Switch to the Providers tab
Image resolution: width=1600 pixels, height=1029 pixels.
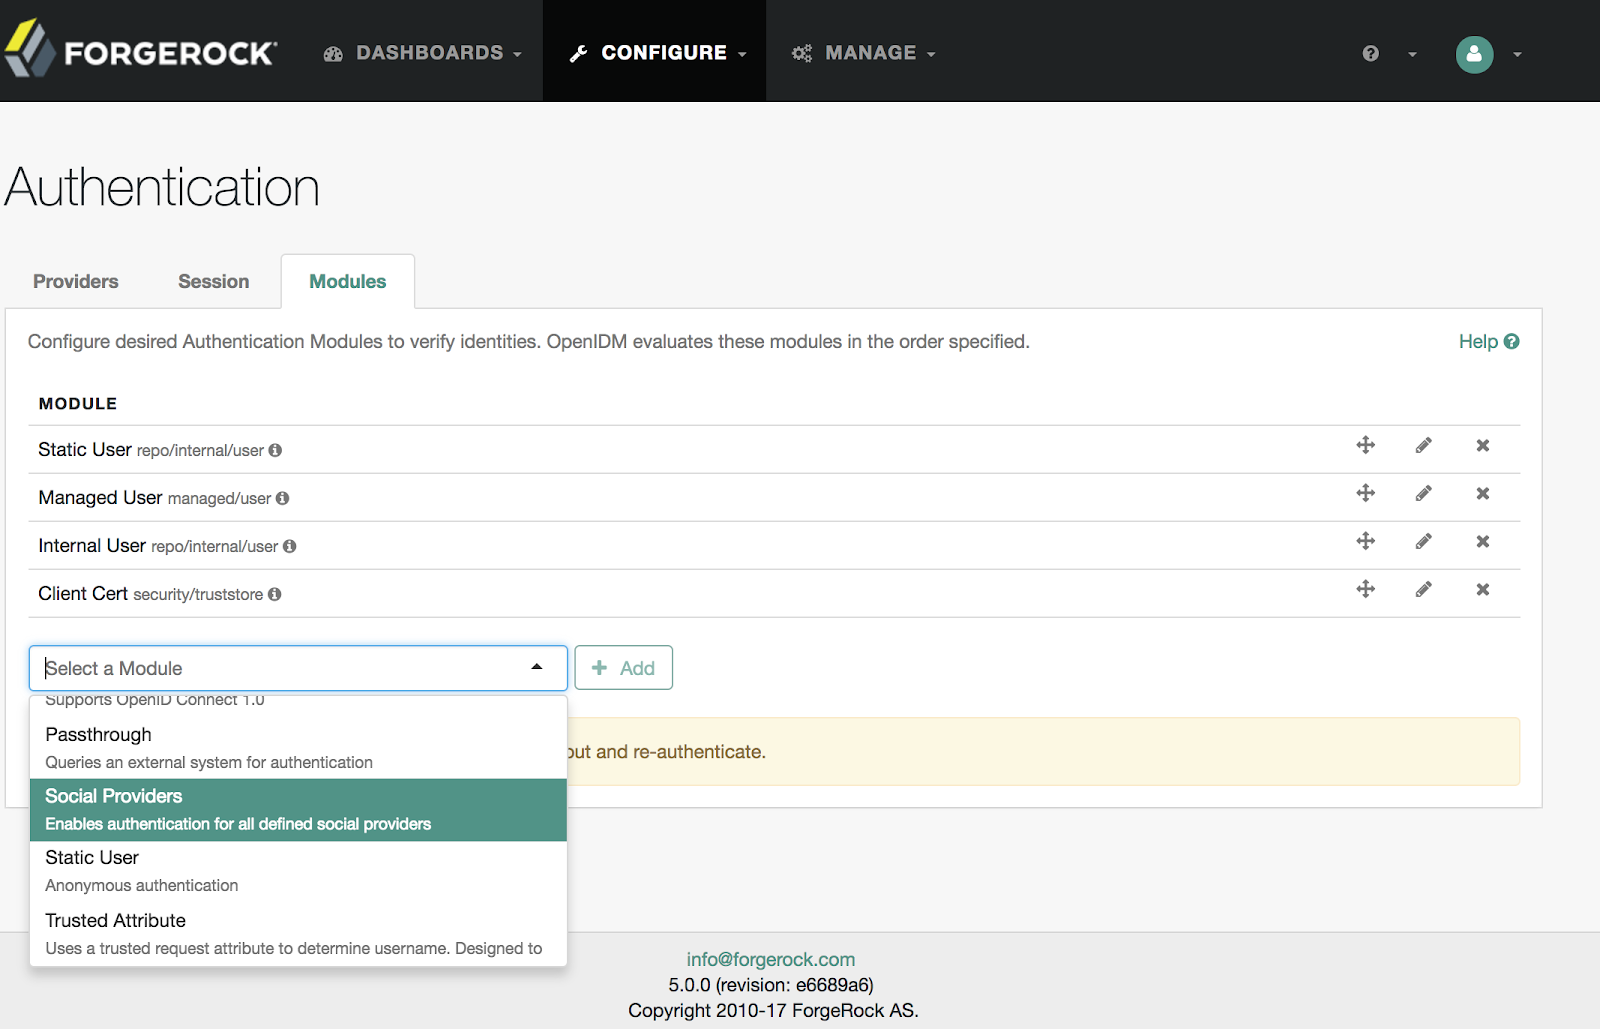pos(76,282)
